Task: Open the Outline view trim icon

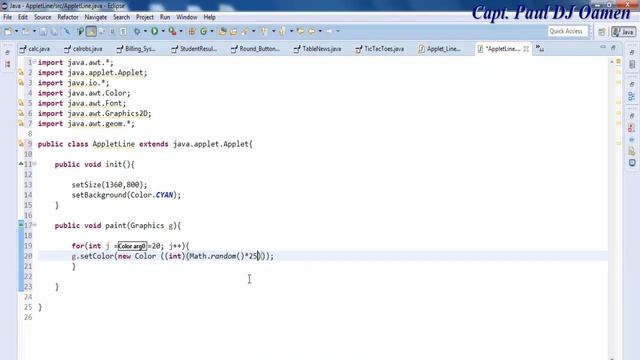Action: tap(632, 96)
